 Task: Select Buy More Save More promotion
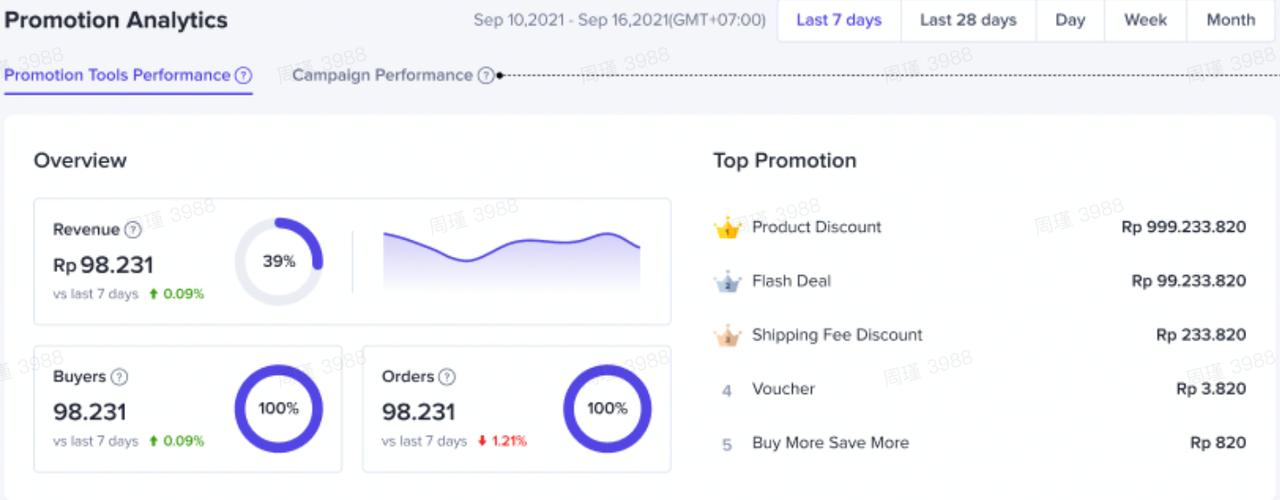(830, 443)
